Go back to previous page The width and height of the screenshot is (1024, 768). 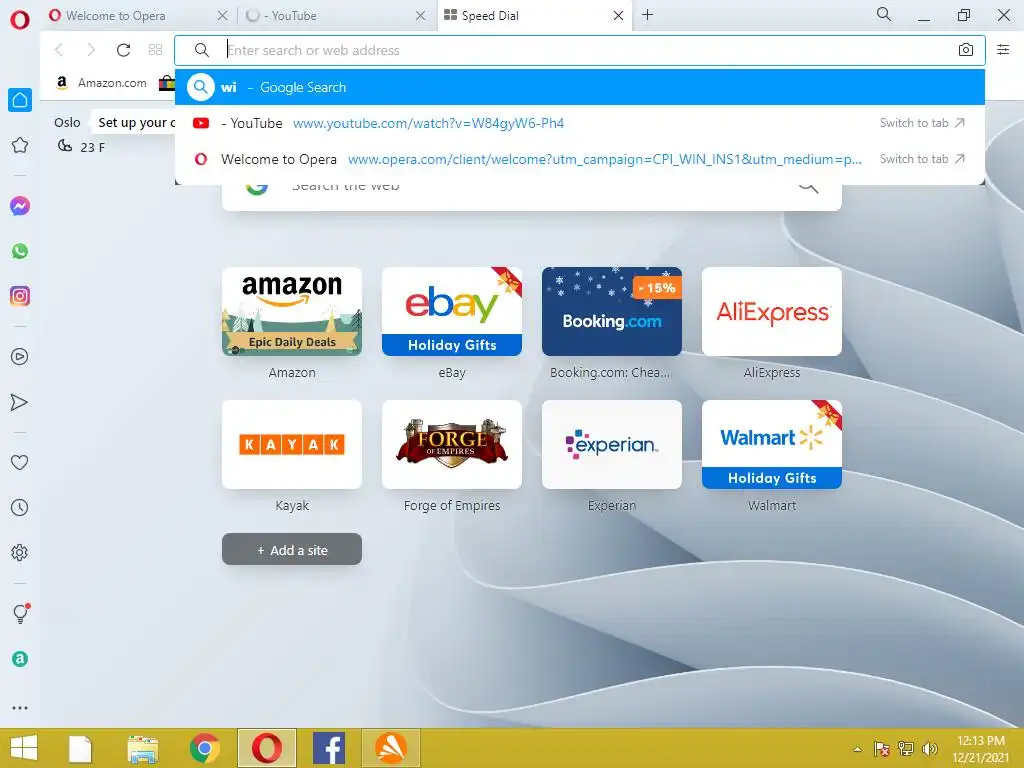(x=59, y=50)
